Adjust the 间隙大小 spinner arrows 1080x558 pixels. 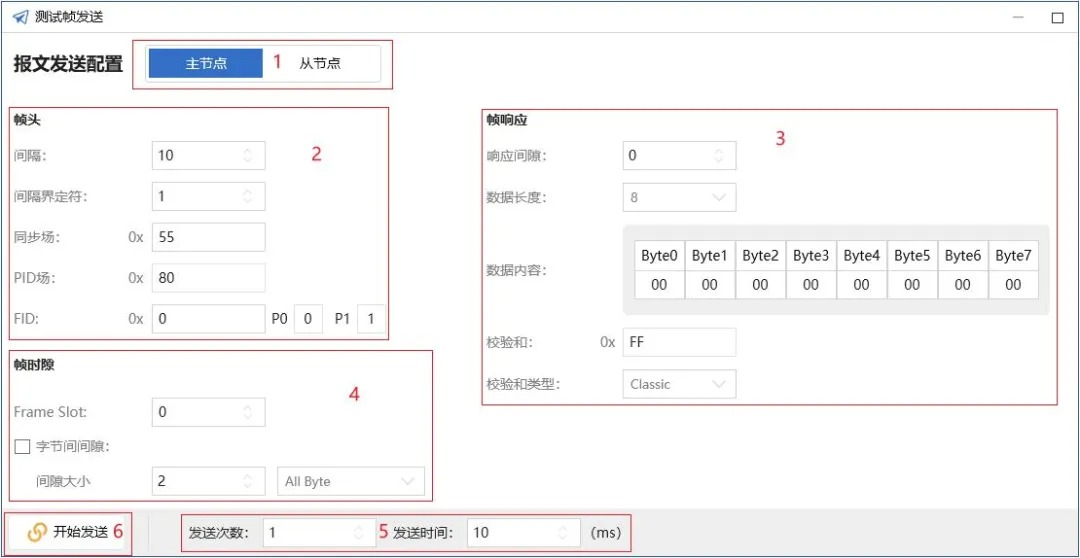click(247, 481)
